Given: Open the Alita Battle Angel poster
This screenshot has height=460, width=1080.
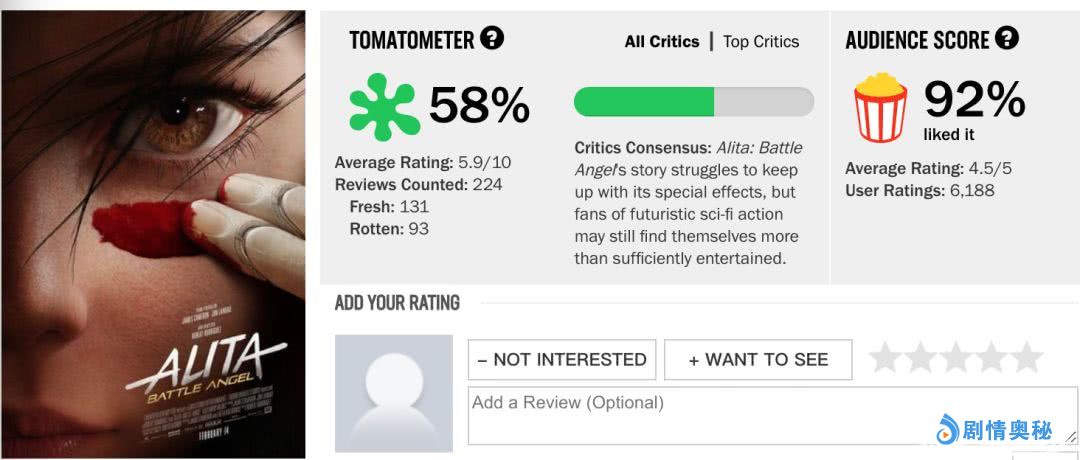Looking at the screenshot, I should (152, 228).
